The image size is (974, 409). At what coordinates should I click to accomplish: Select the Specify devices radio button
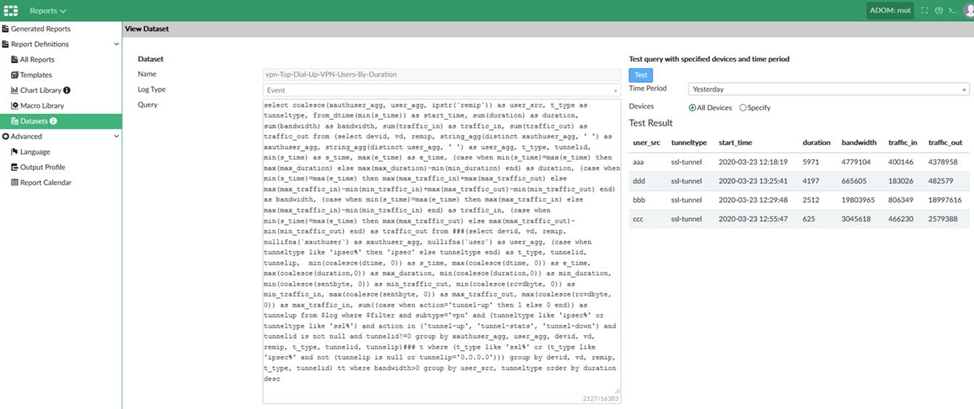point(743,107)
